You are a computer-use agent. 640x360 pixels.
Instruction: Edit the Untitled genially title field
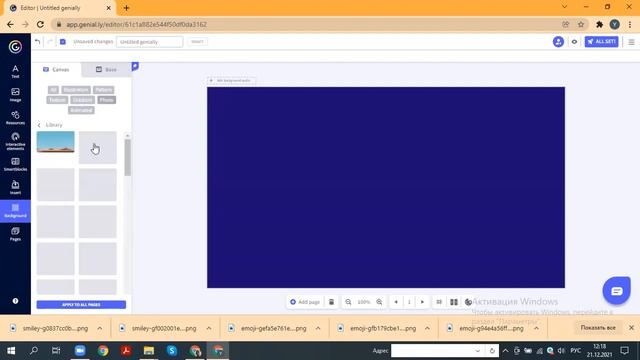click(149, 42)
